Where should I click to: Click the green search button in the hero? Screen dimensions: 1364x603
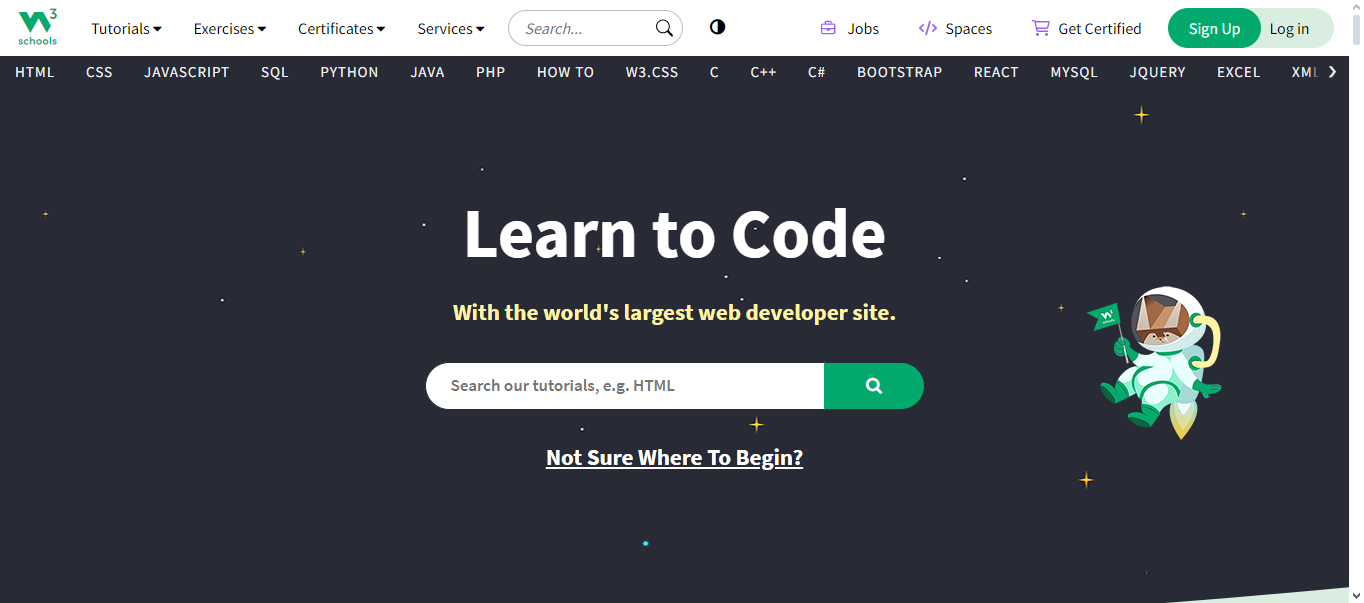coord(873,385)
